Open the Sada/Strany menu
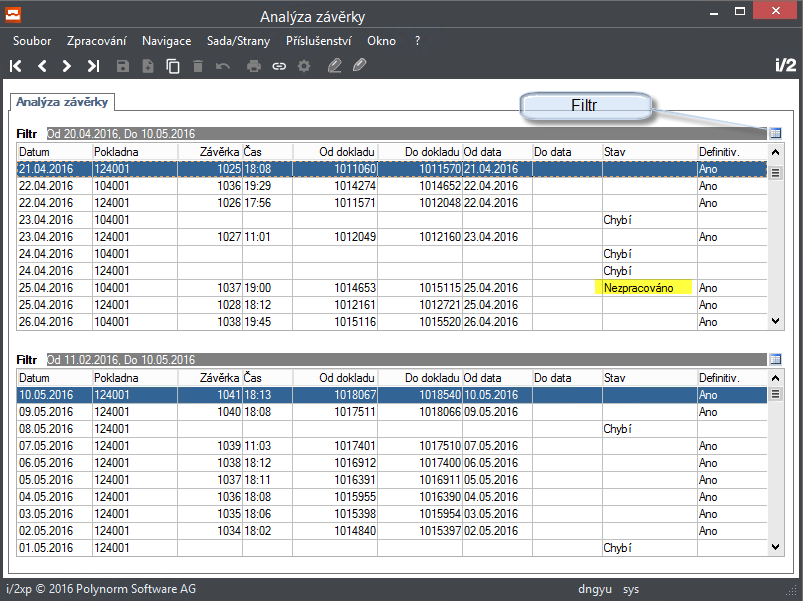This screenshot has height=601, width=803. pos(238,41)
